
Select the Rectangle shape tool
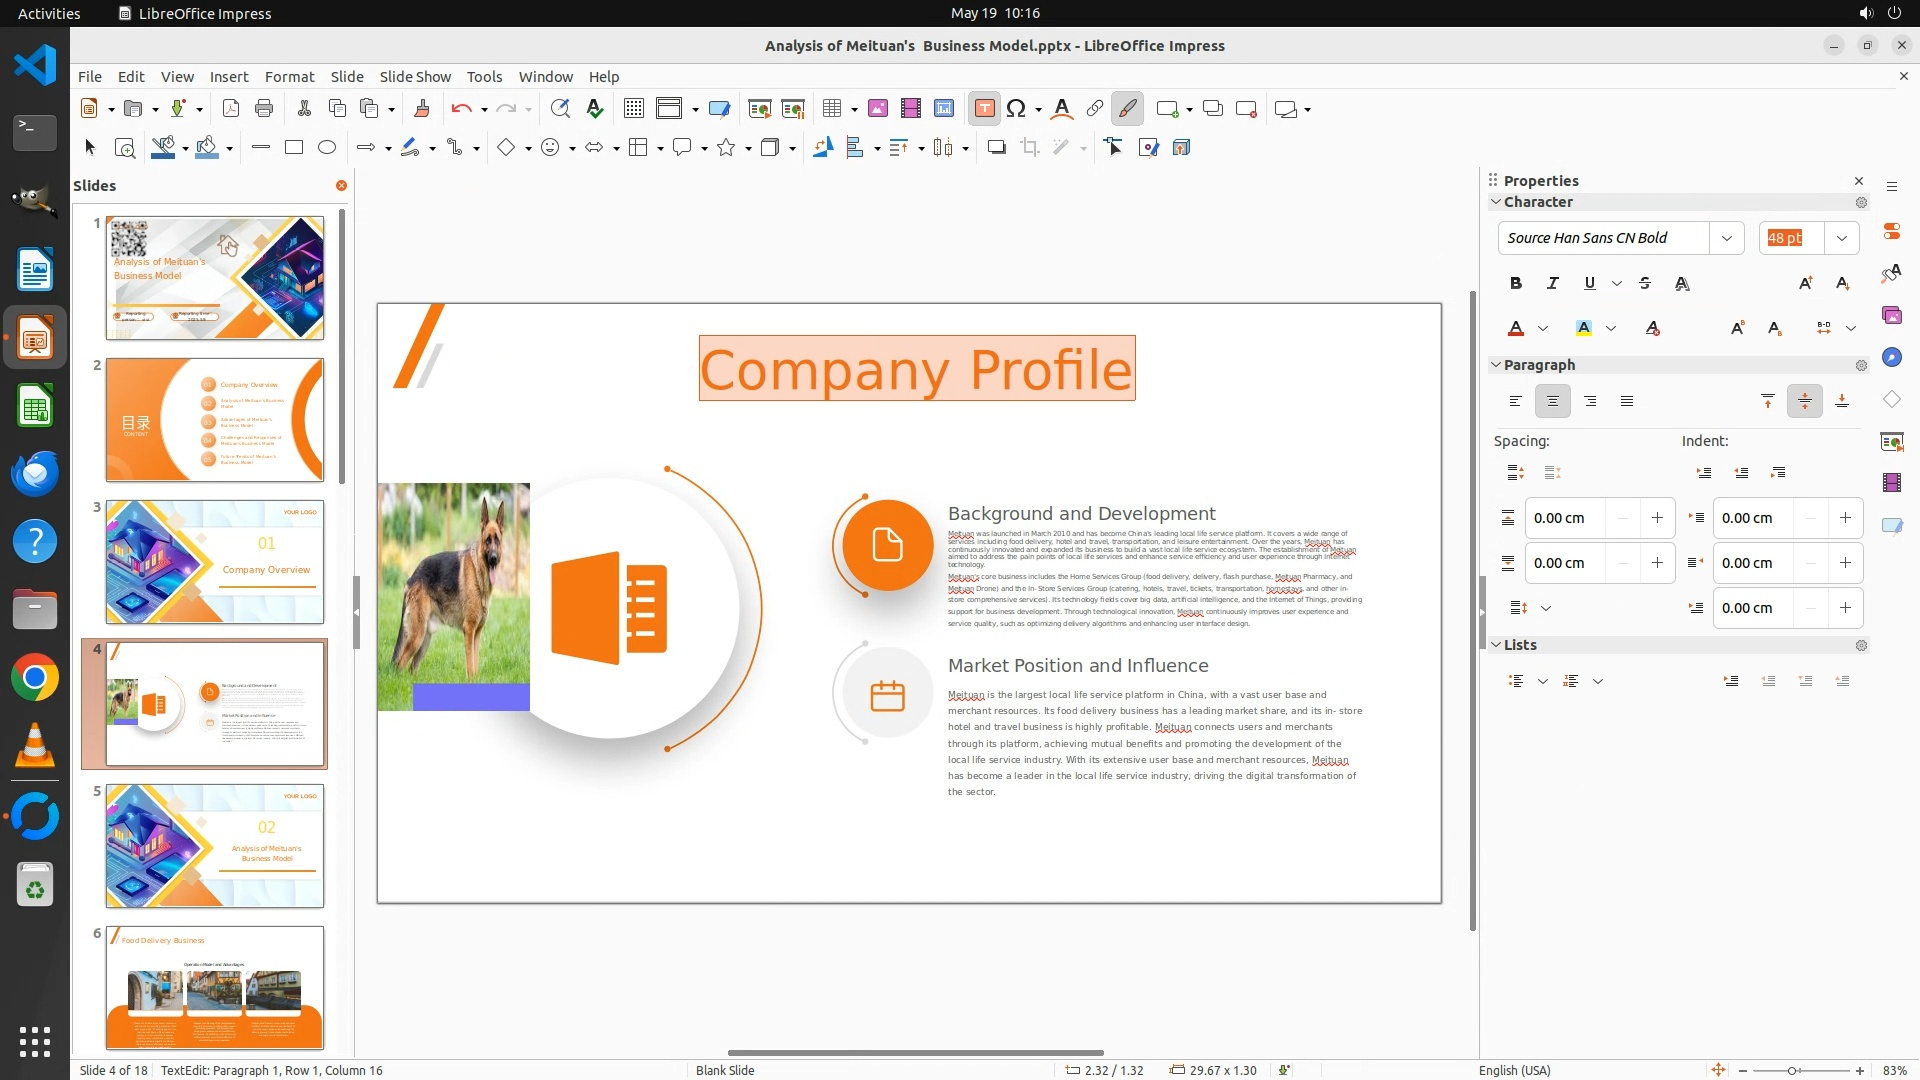pyautogui.click(x=294, y=148)
